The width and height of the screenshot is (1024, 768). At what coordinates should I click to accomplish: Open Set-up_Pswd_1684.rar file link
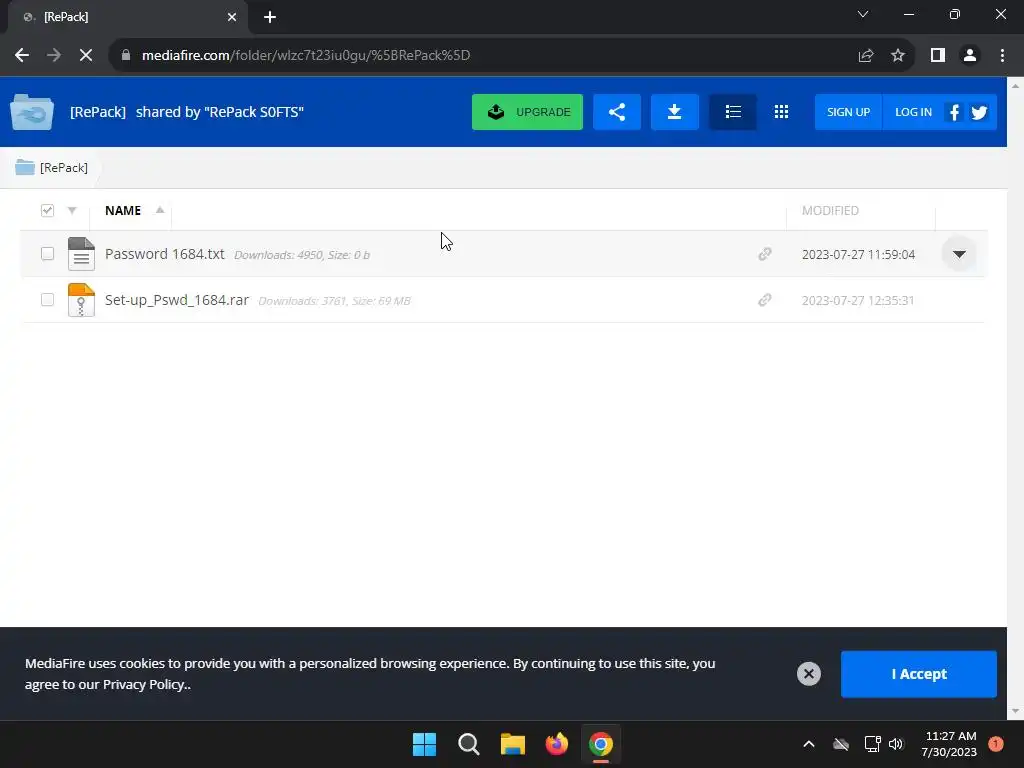[x=177, y=300]
